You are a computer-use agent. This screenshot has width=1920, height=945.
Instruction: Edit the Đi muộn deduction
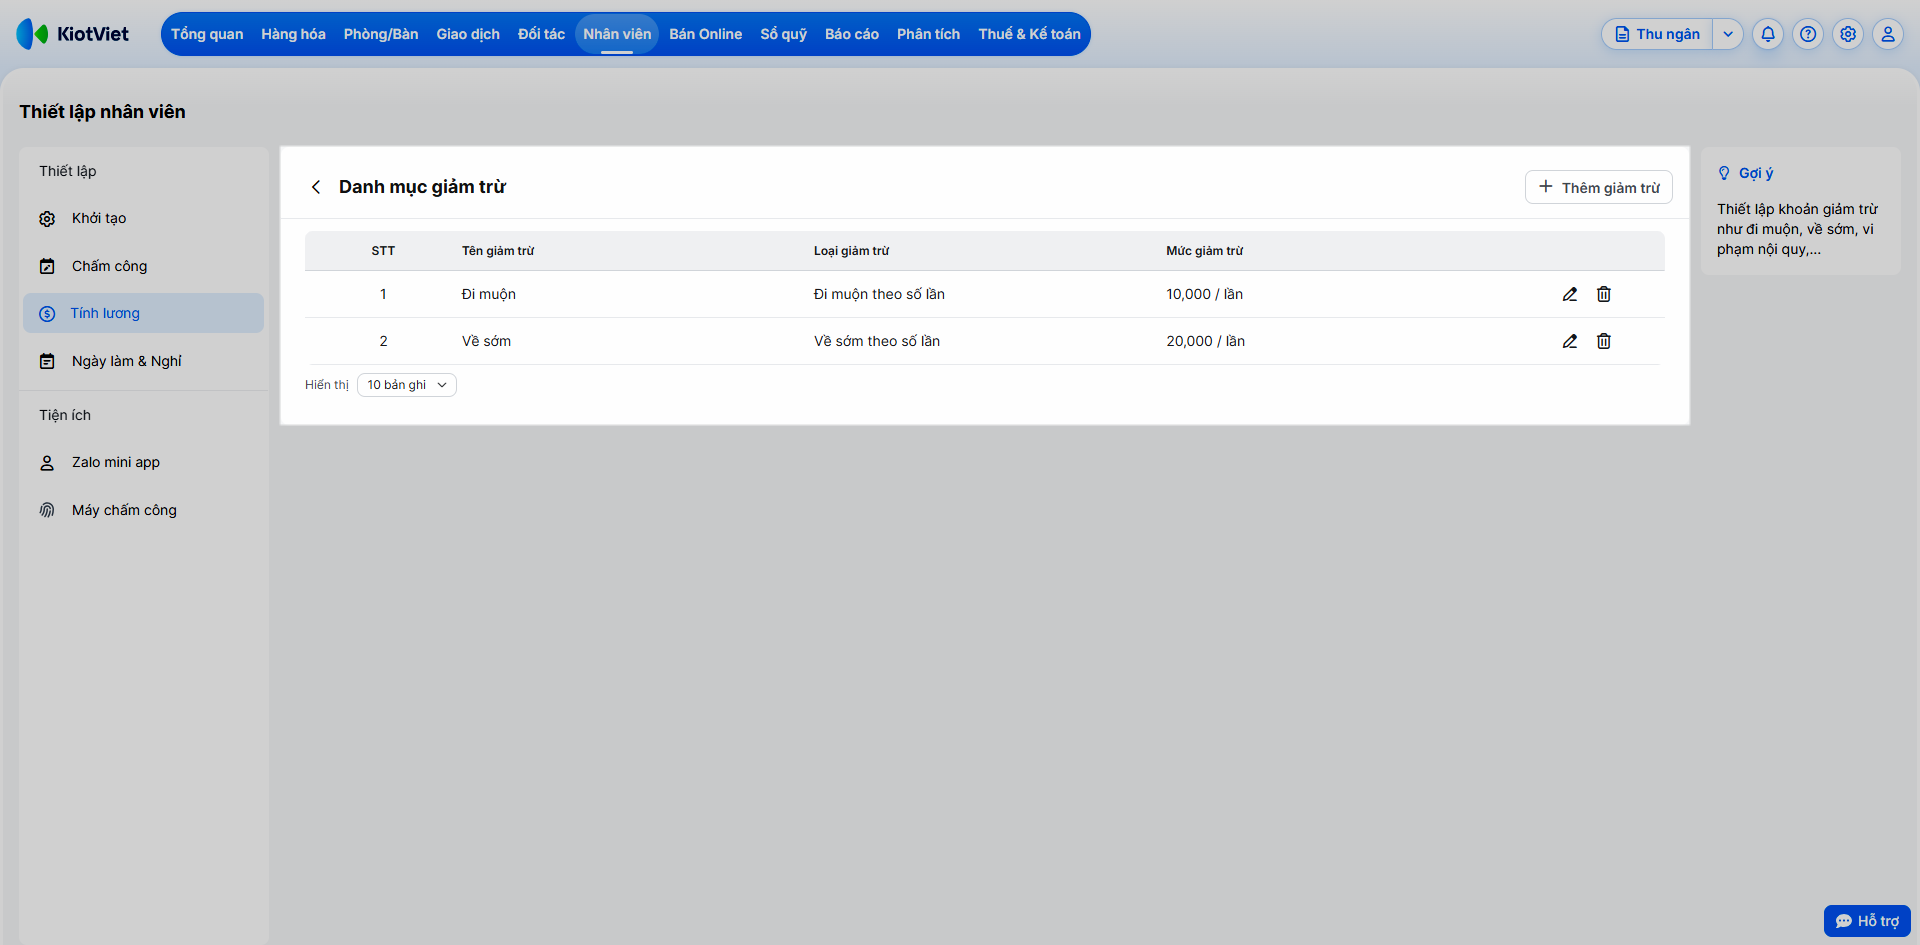point(1570,294)
